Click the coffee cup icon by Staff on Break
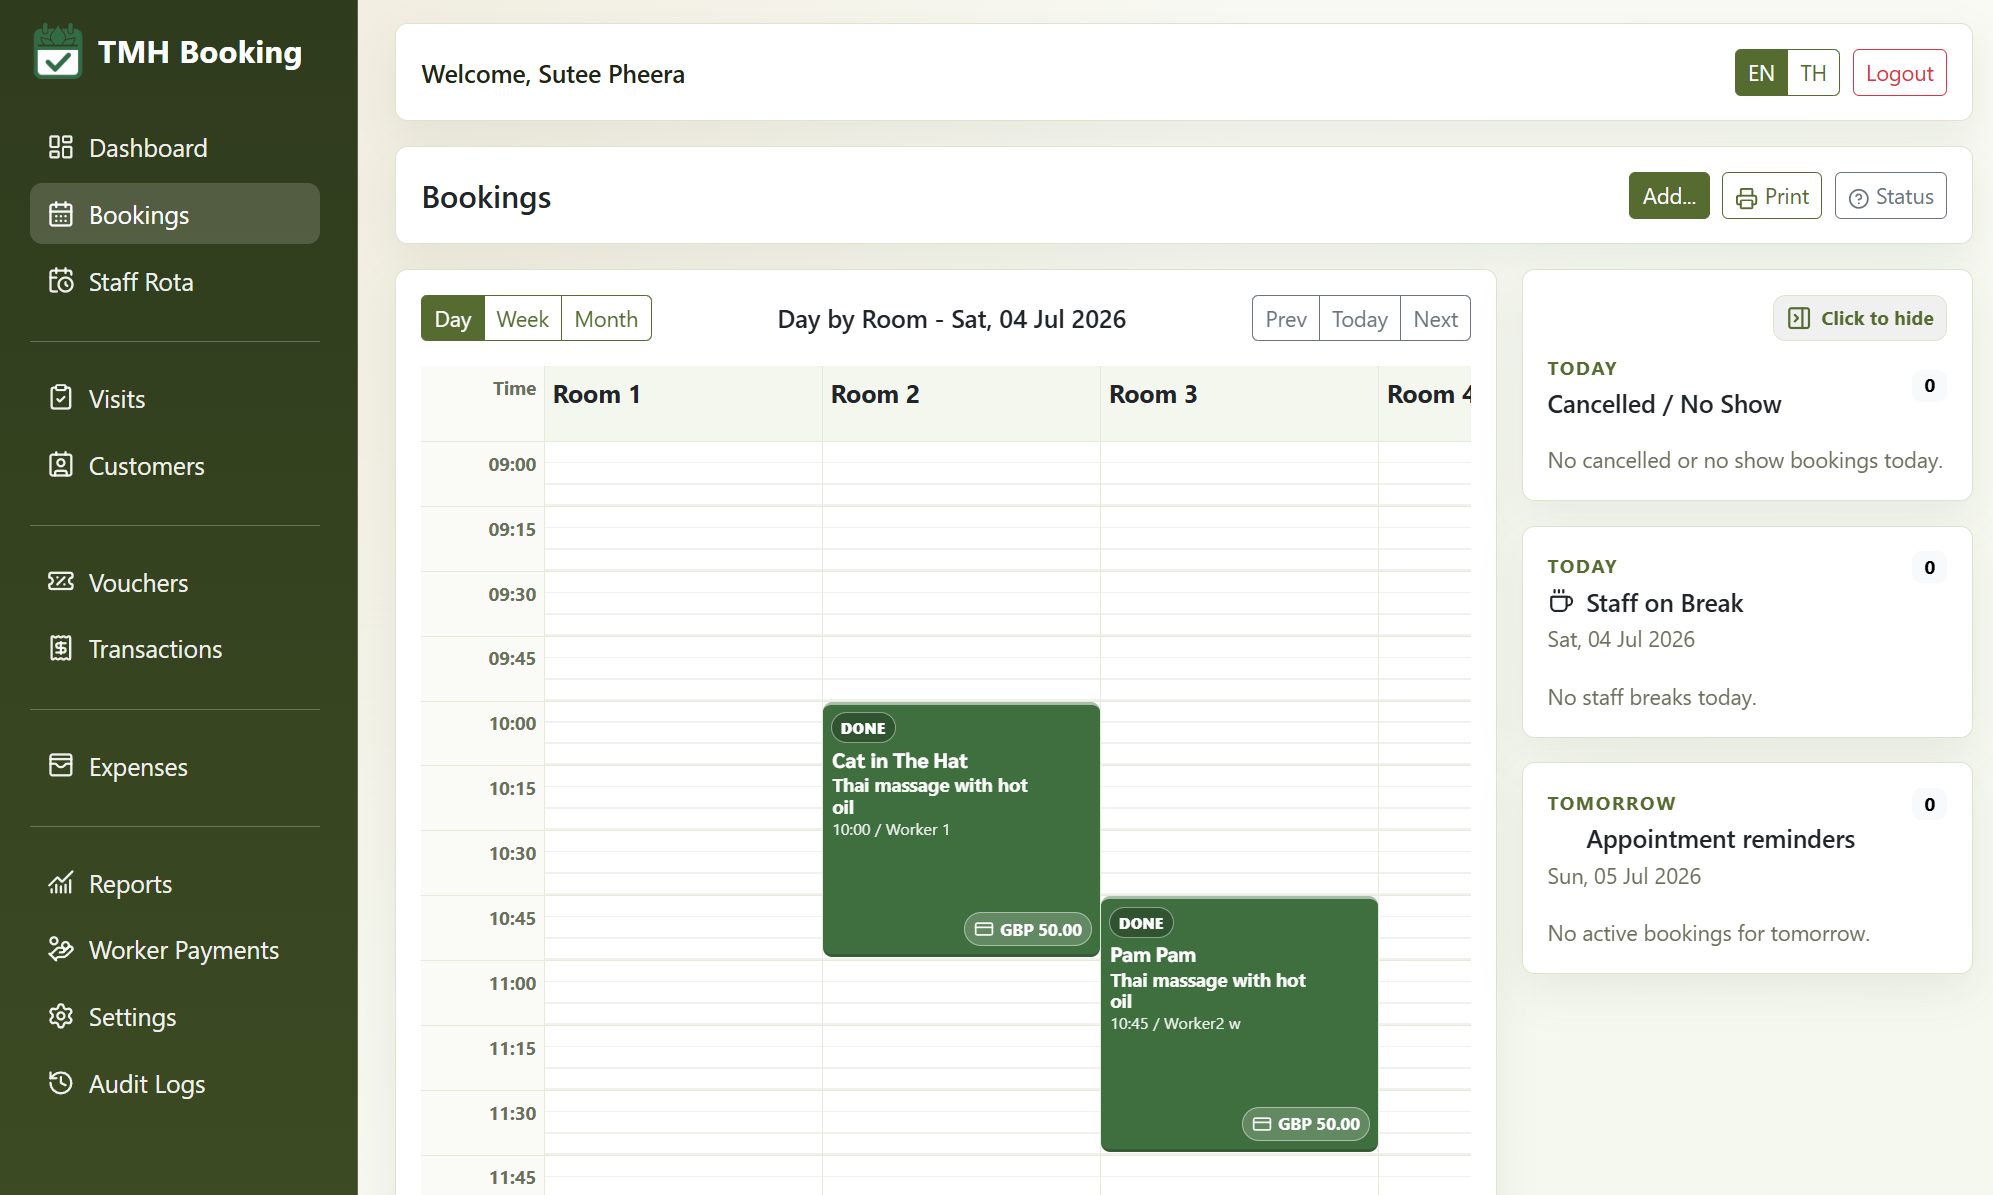Screen dimensions: 1993x1195 pyautogui.click(x=1561, y=602)
